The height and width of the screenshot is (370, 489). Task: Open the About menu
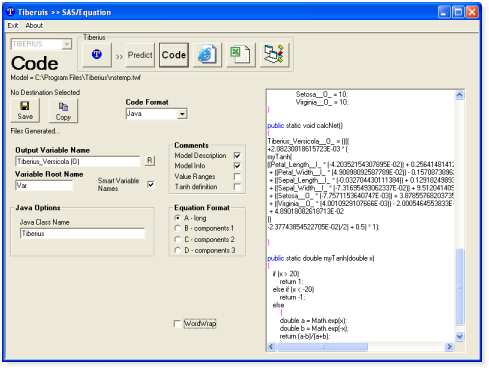[x=34, y=25]
